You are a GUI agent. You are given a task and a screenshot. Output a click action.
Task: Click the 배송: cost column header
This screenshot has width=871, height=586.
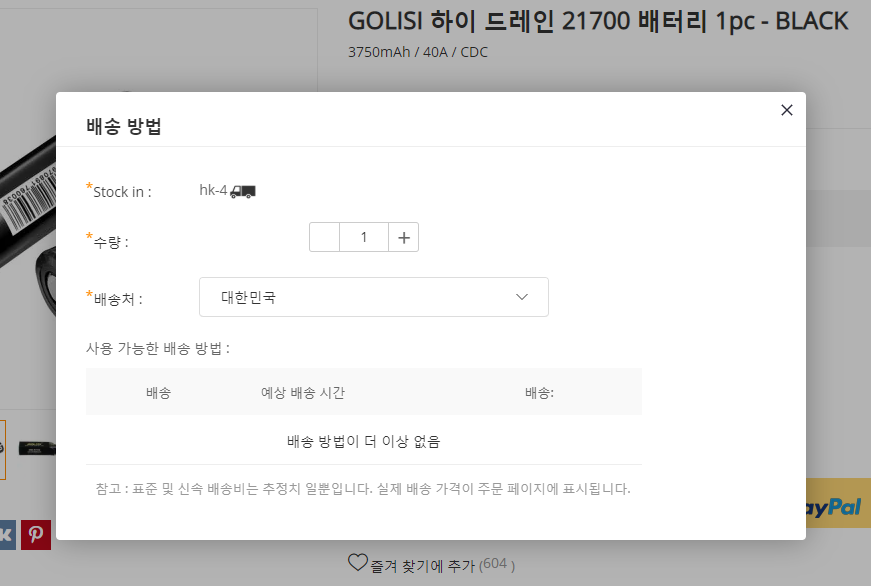[x=539, y=393]
